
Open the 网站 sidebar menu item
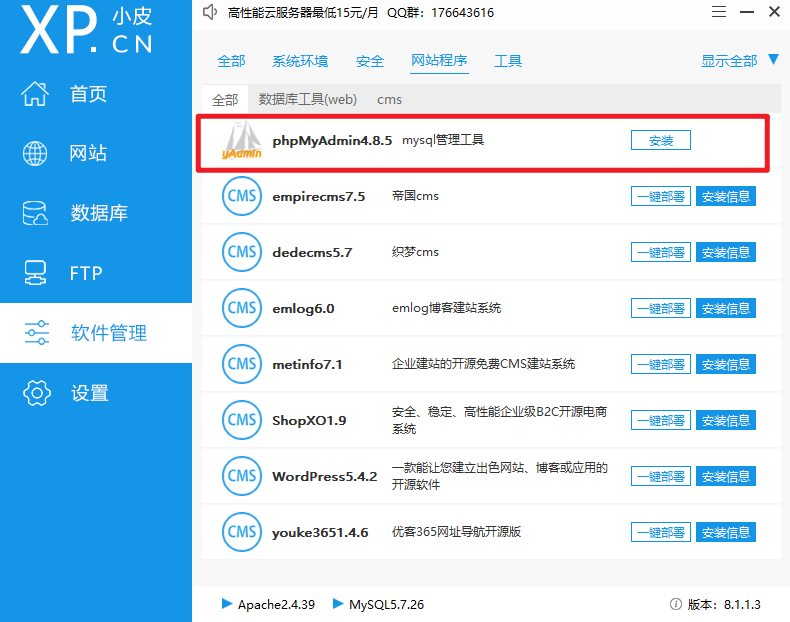point(88,153)
